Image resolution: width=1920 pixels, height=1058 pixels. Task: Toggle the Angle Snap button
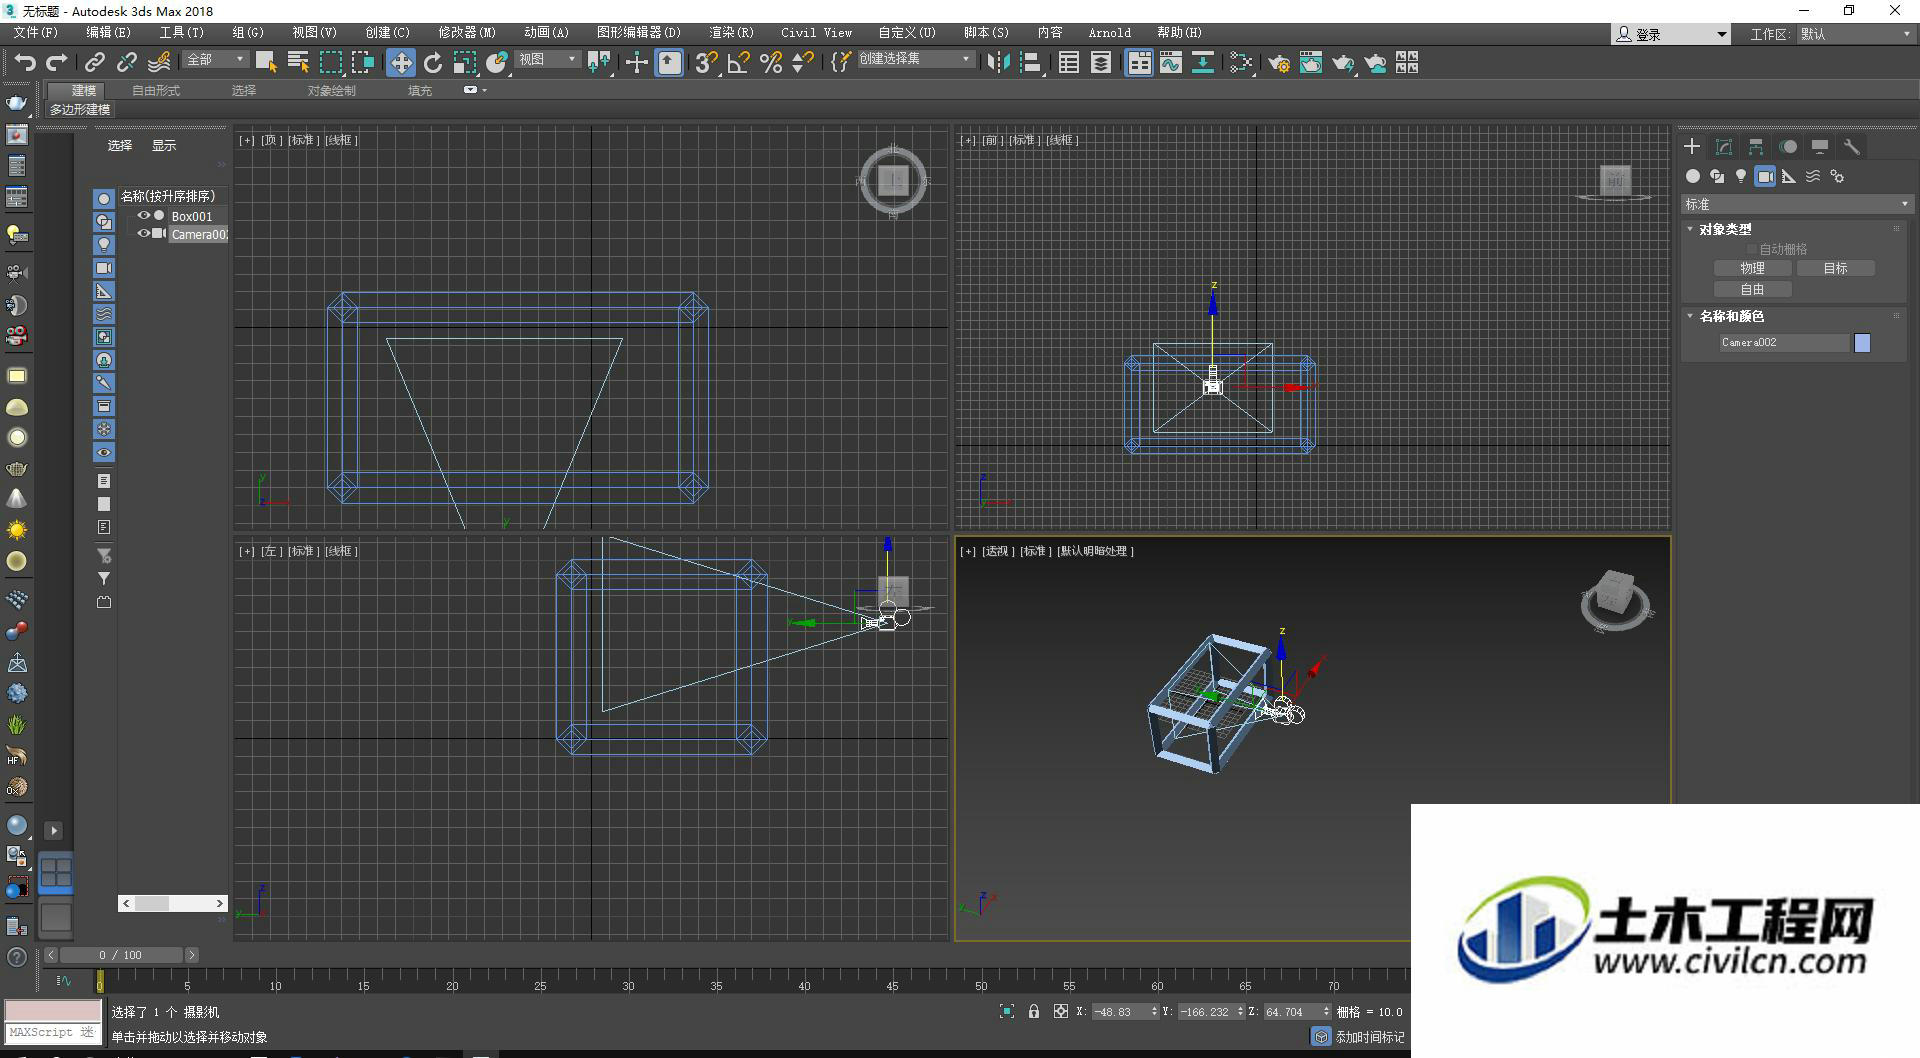[738, 62]
